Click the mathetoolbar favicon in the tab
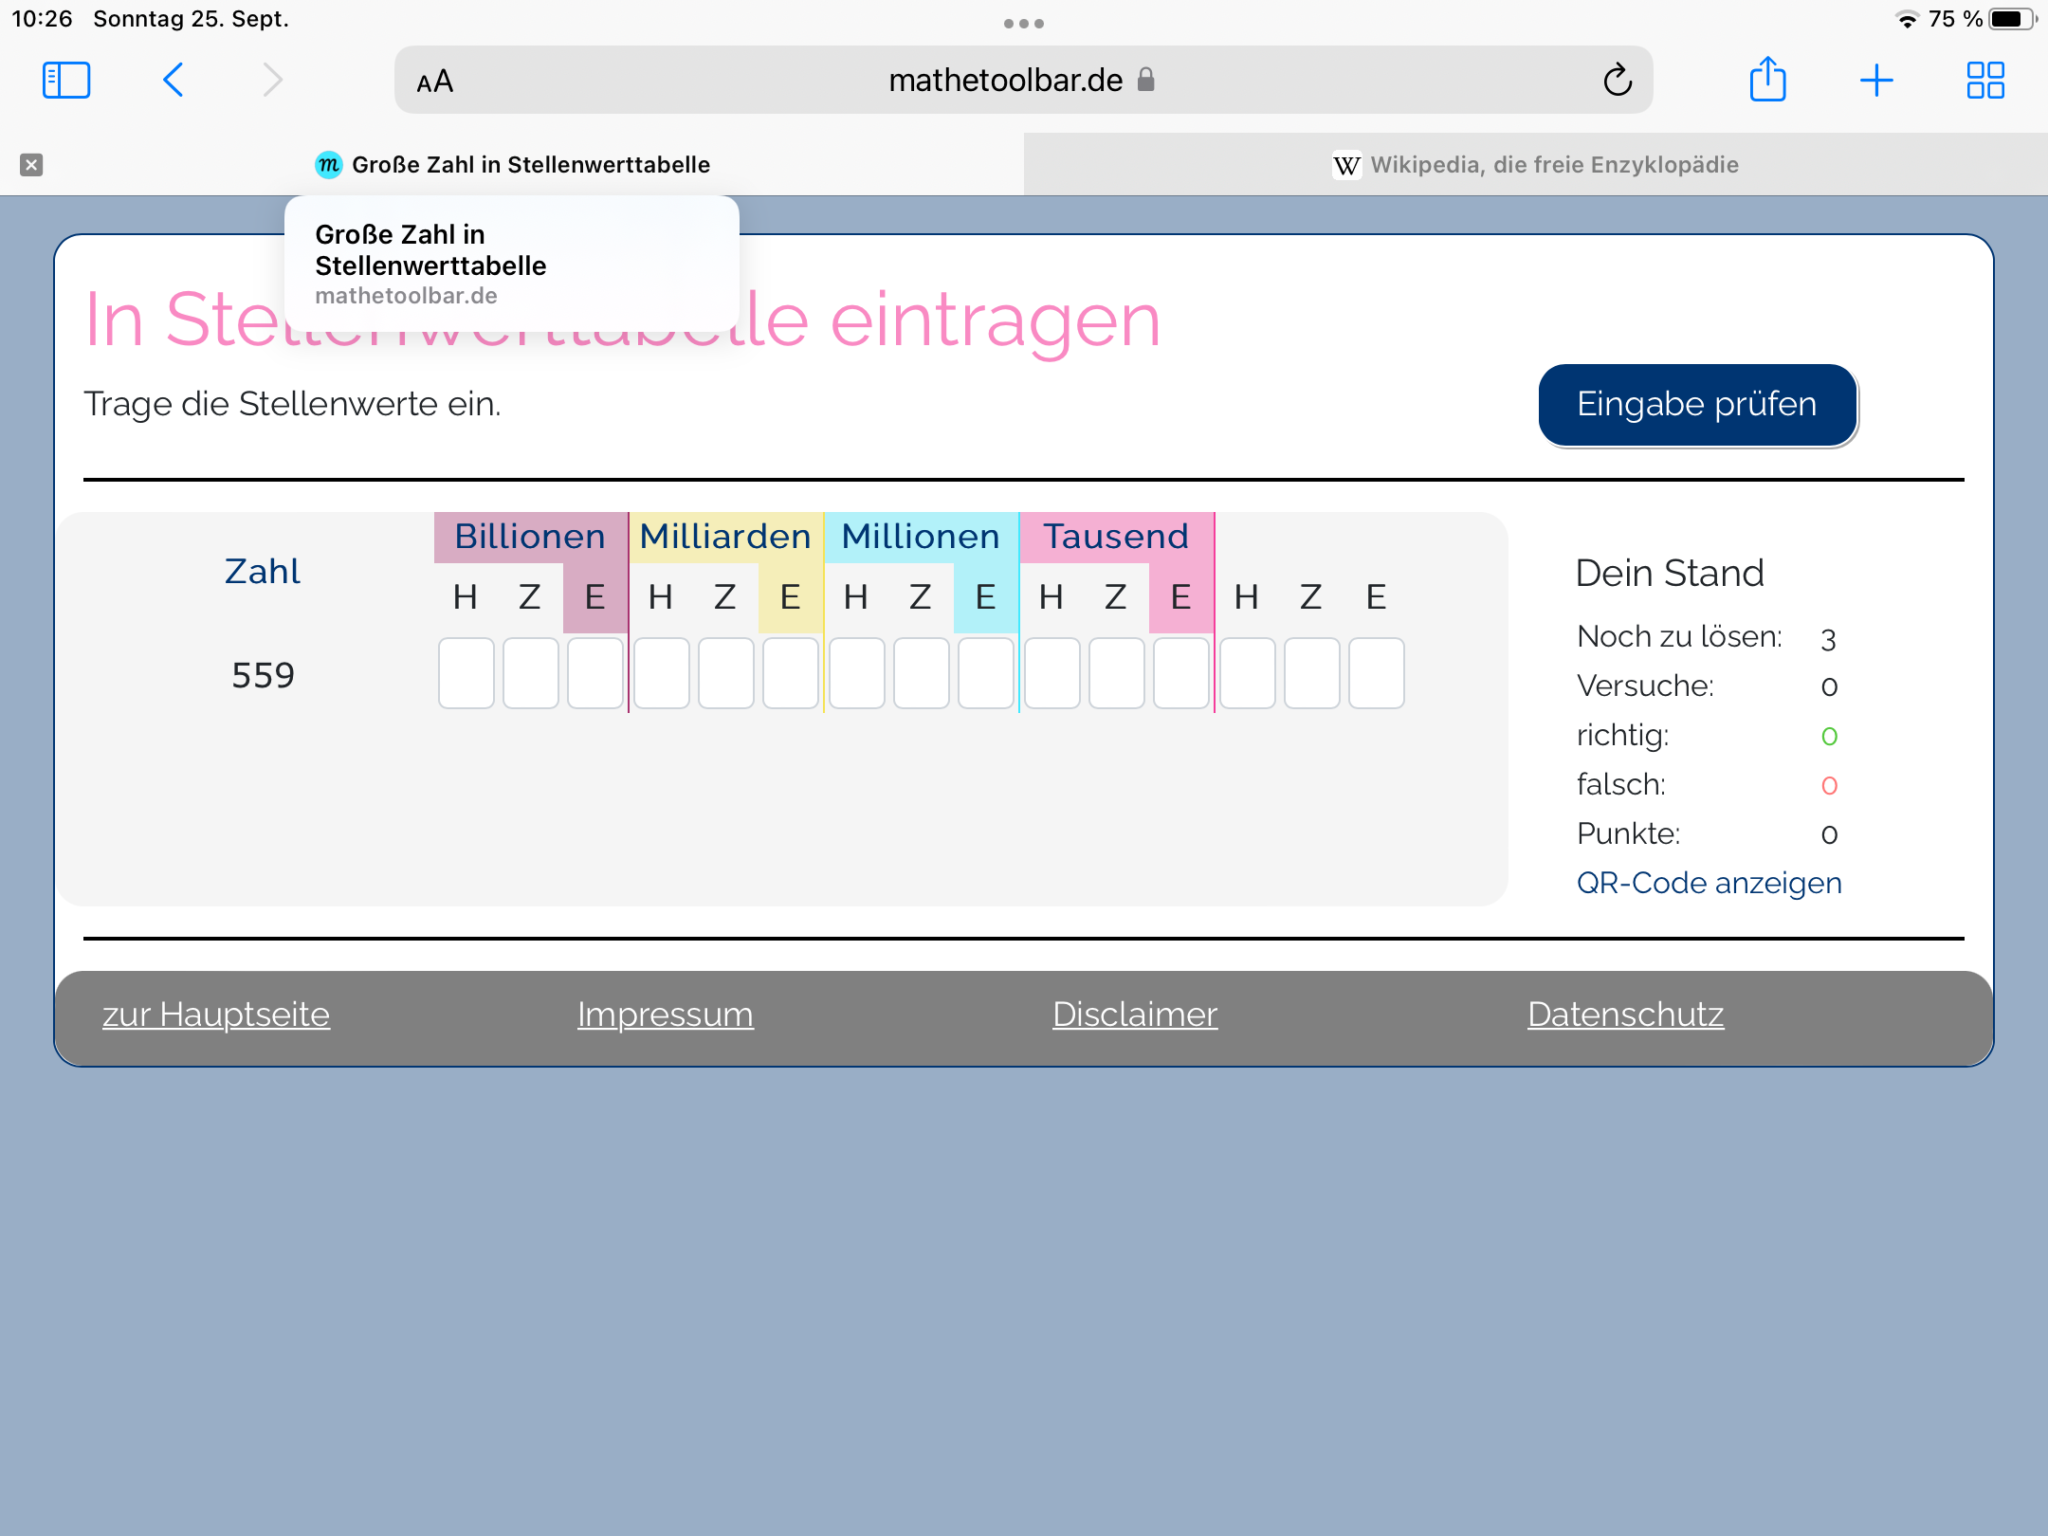 pos(328,164)
